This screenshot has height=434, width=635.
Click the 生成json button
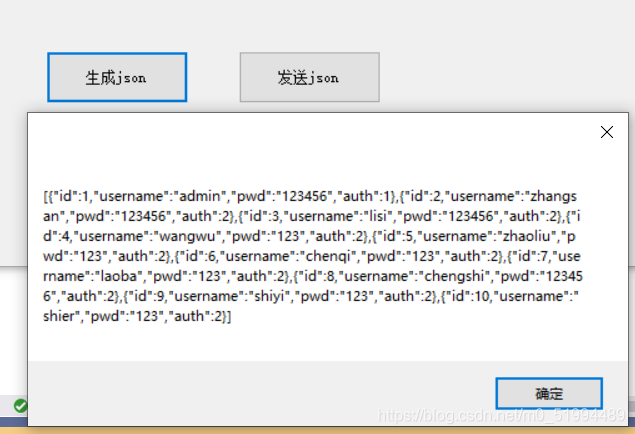coord(117,77)
